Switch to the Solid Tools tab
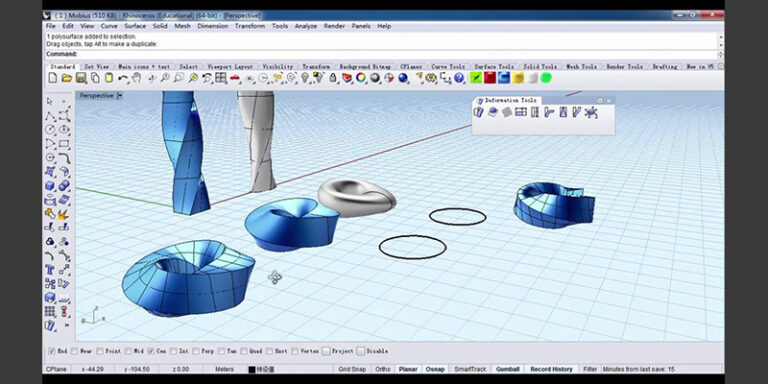 [540, 67]
